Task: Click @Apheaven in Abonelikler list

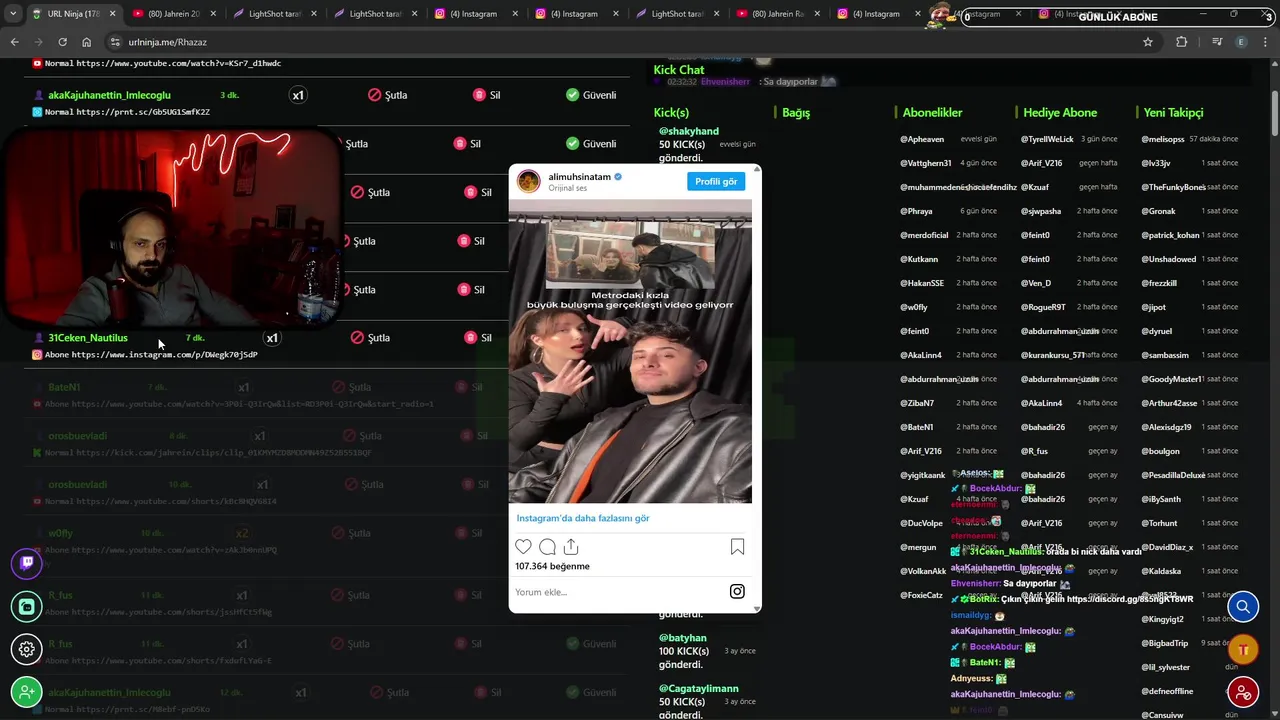Action: click(922, 139)
